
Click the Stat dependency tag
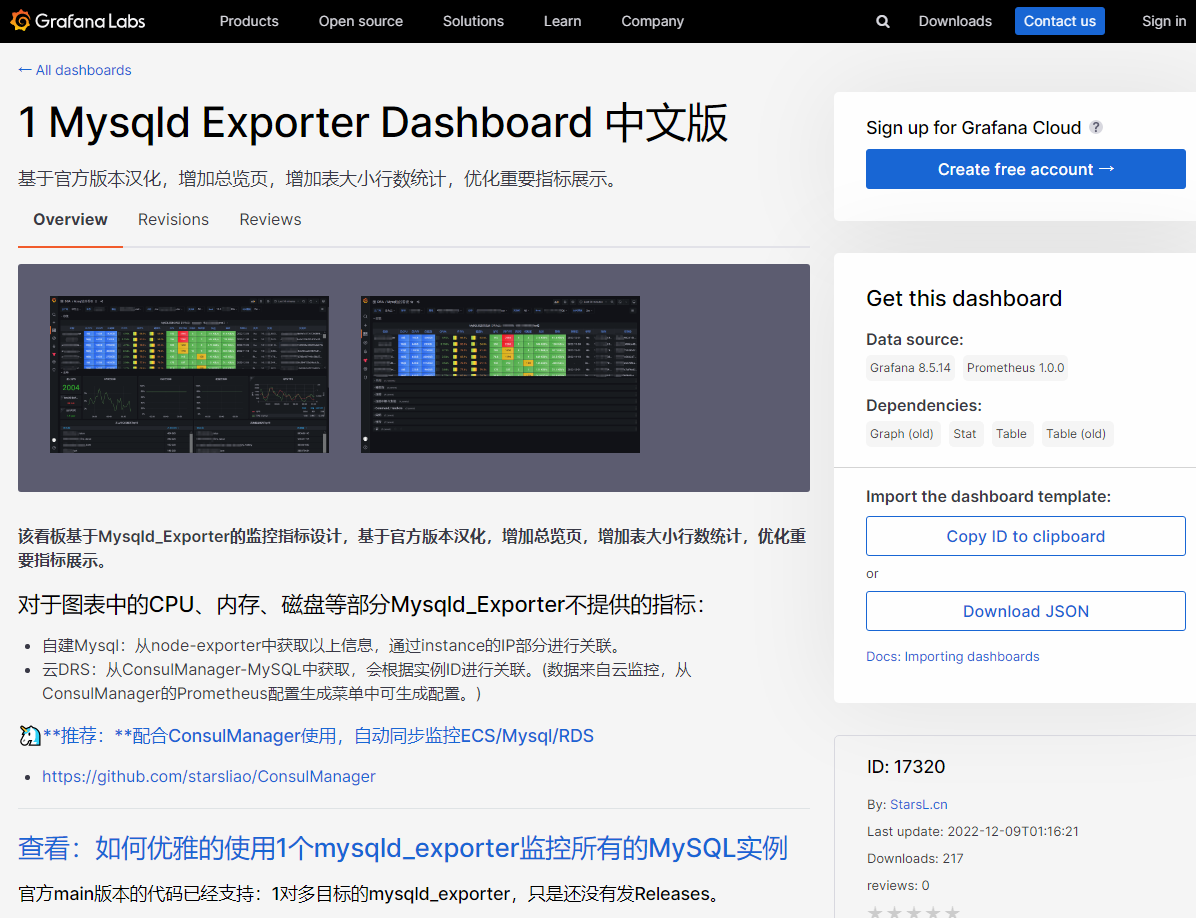click(964, 434)
